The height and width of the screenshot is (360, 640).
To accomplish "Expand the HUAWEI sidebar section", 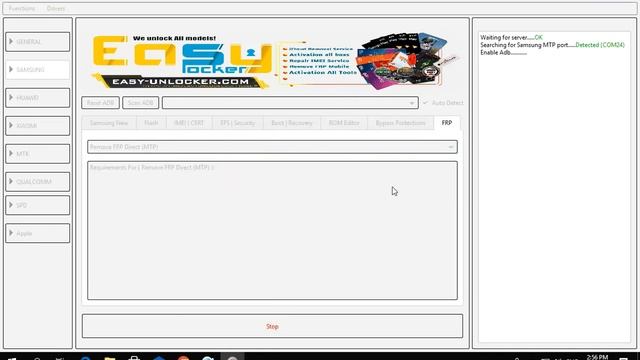I will pyautogui.click(x=38, y=98).
